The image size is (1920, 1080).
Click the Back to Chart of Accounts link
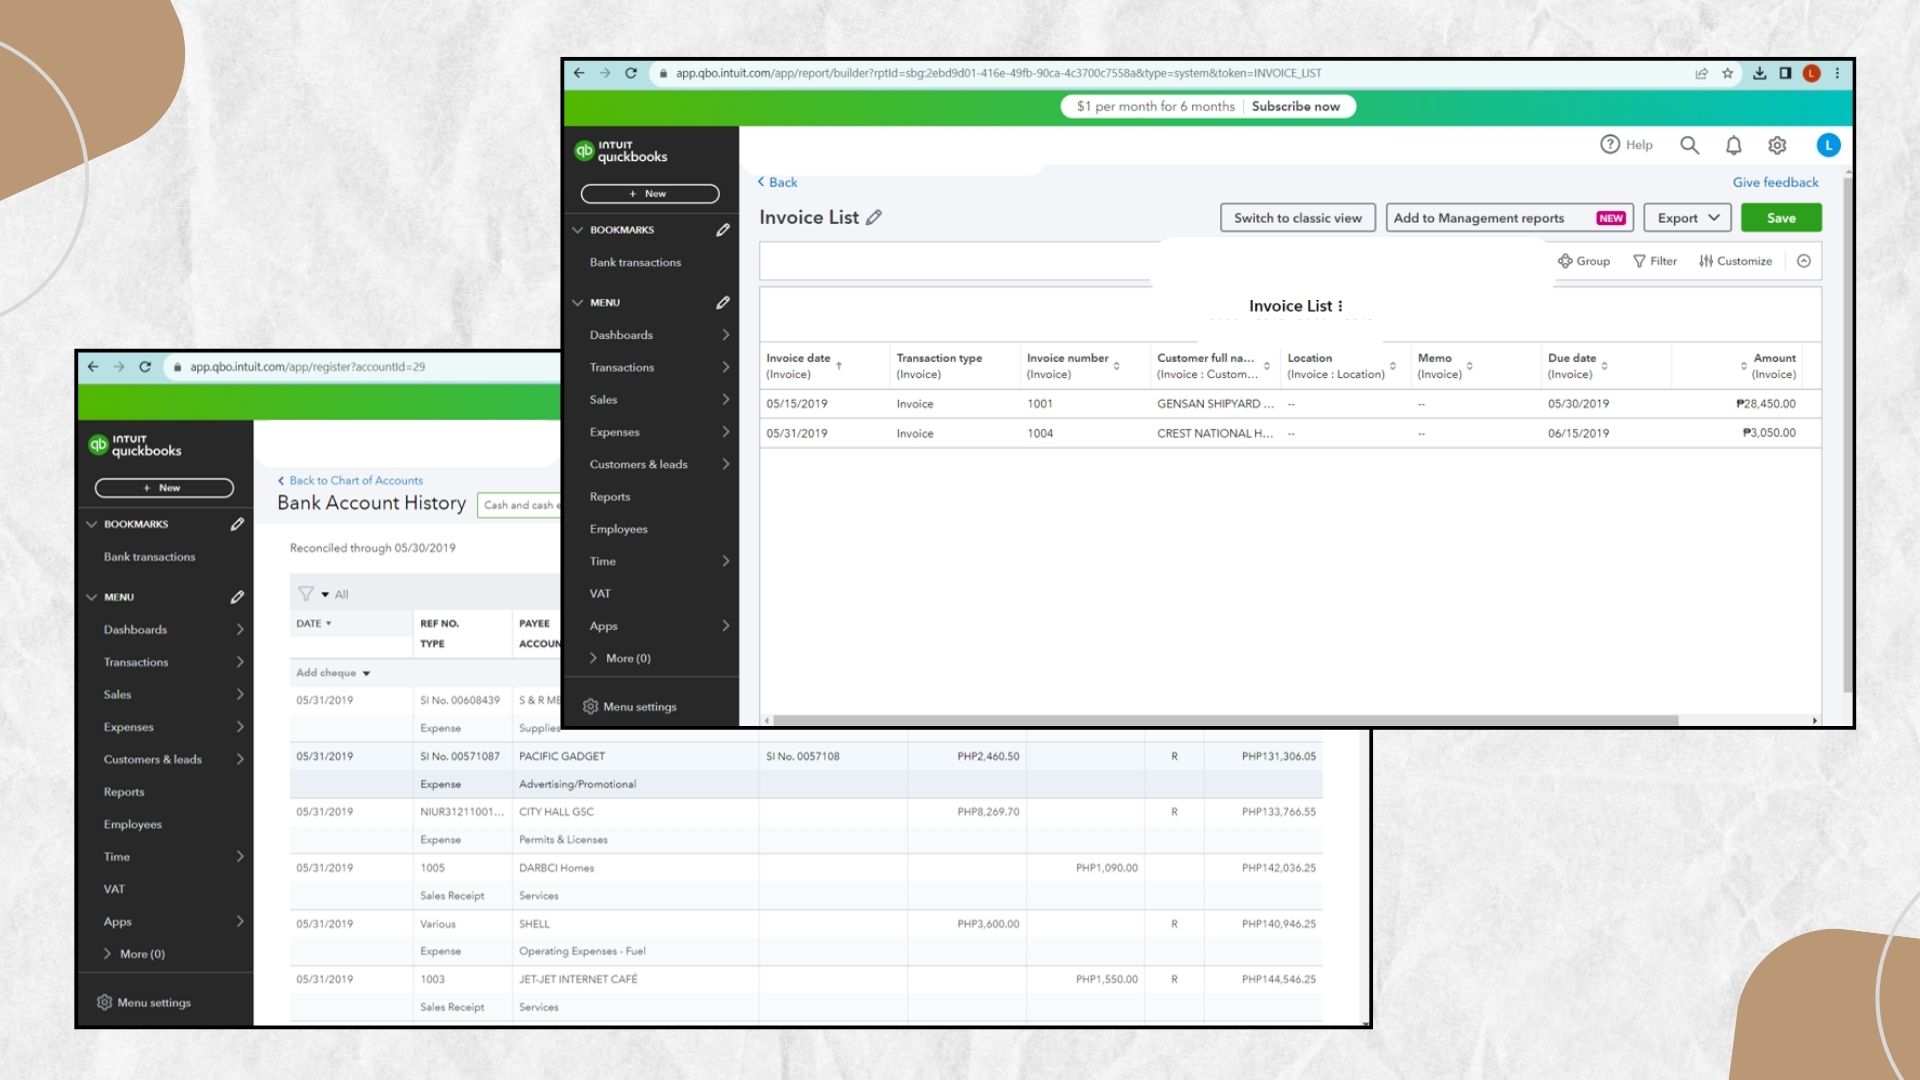point(355,480)
